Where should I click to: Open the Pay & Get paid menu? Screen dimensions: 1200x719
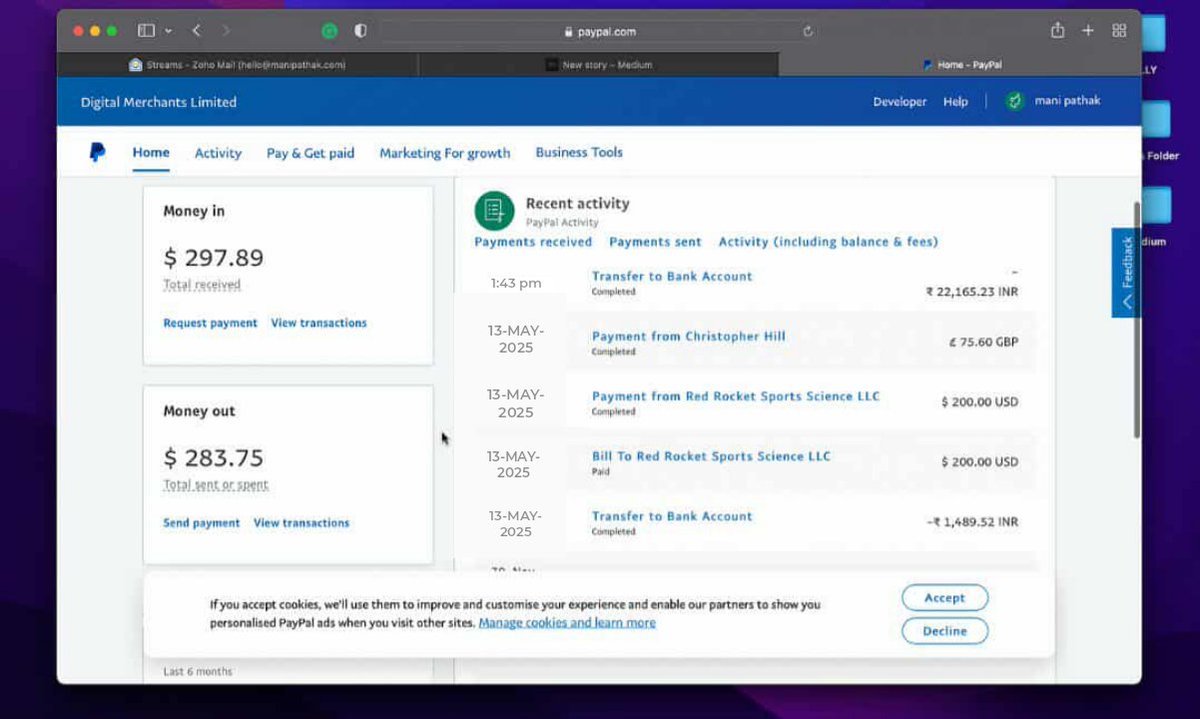(310, 153)
